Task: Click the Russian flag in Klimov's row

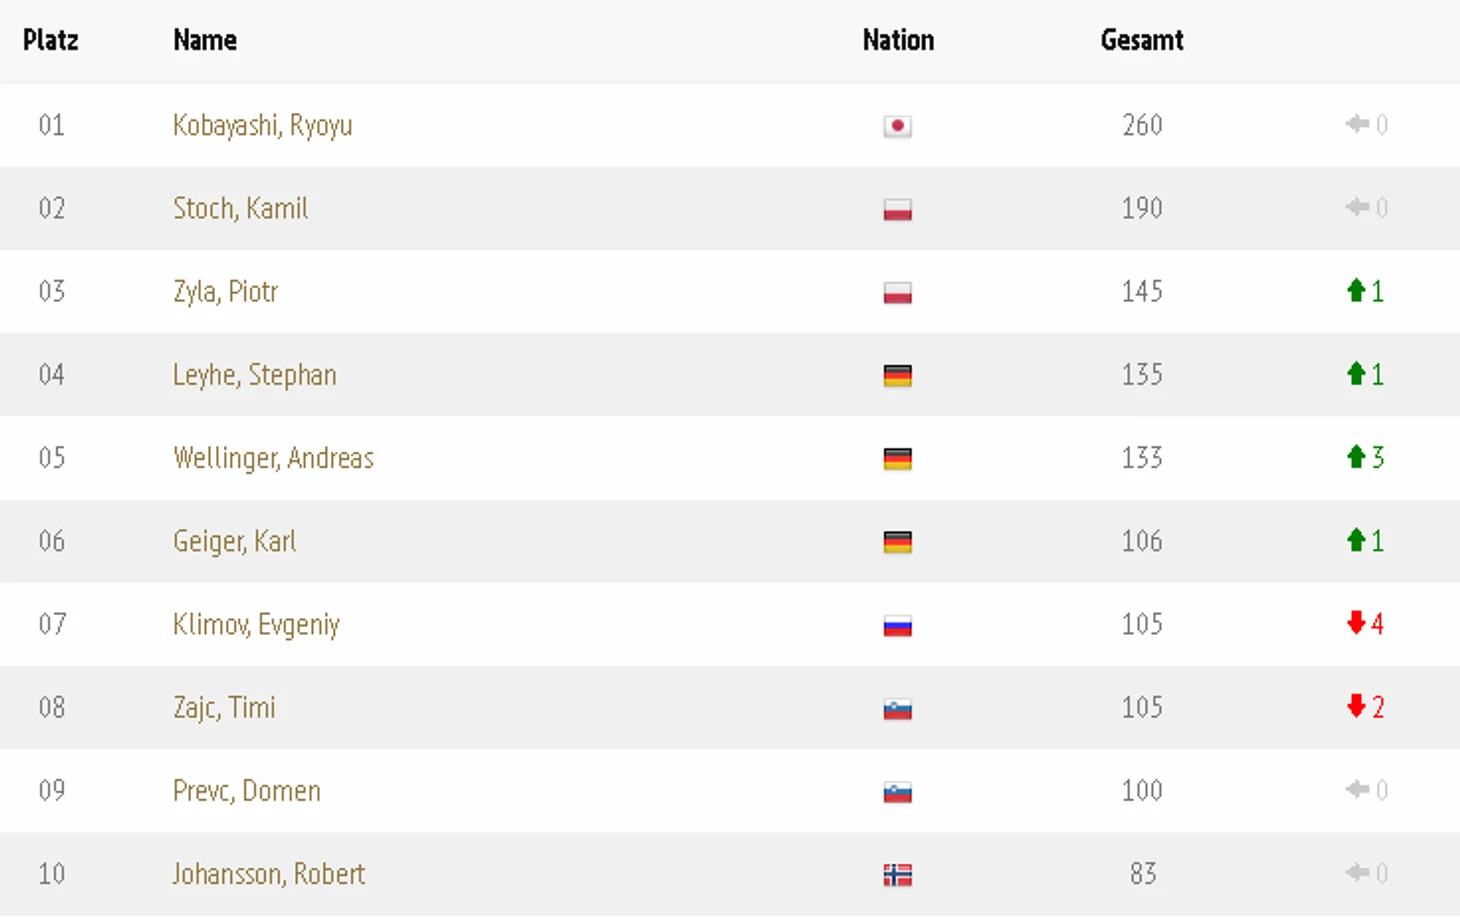Action: (x=897, y=626)
